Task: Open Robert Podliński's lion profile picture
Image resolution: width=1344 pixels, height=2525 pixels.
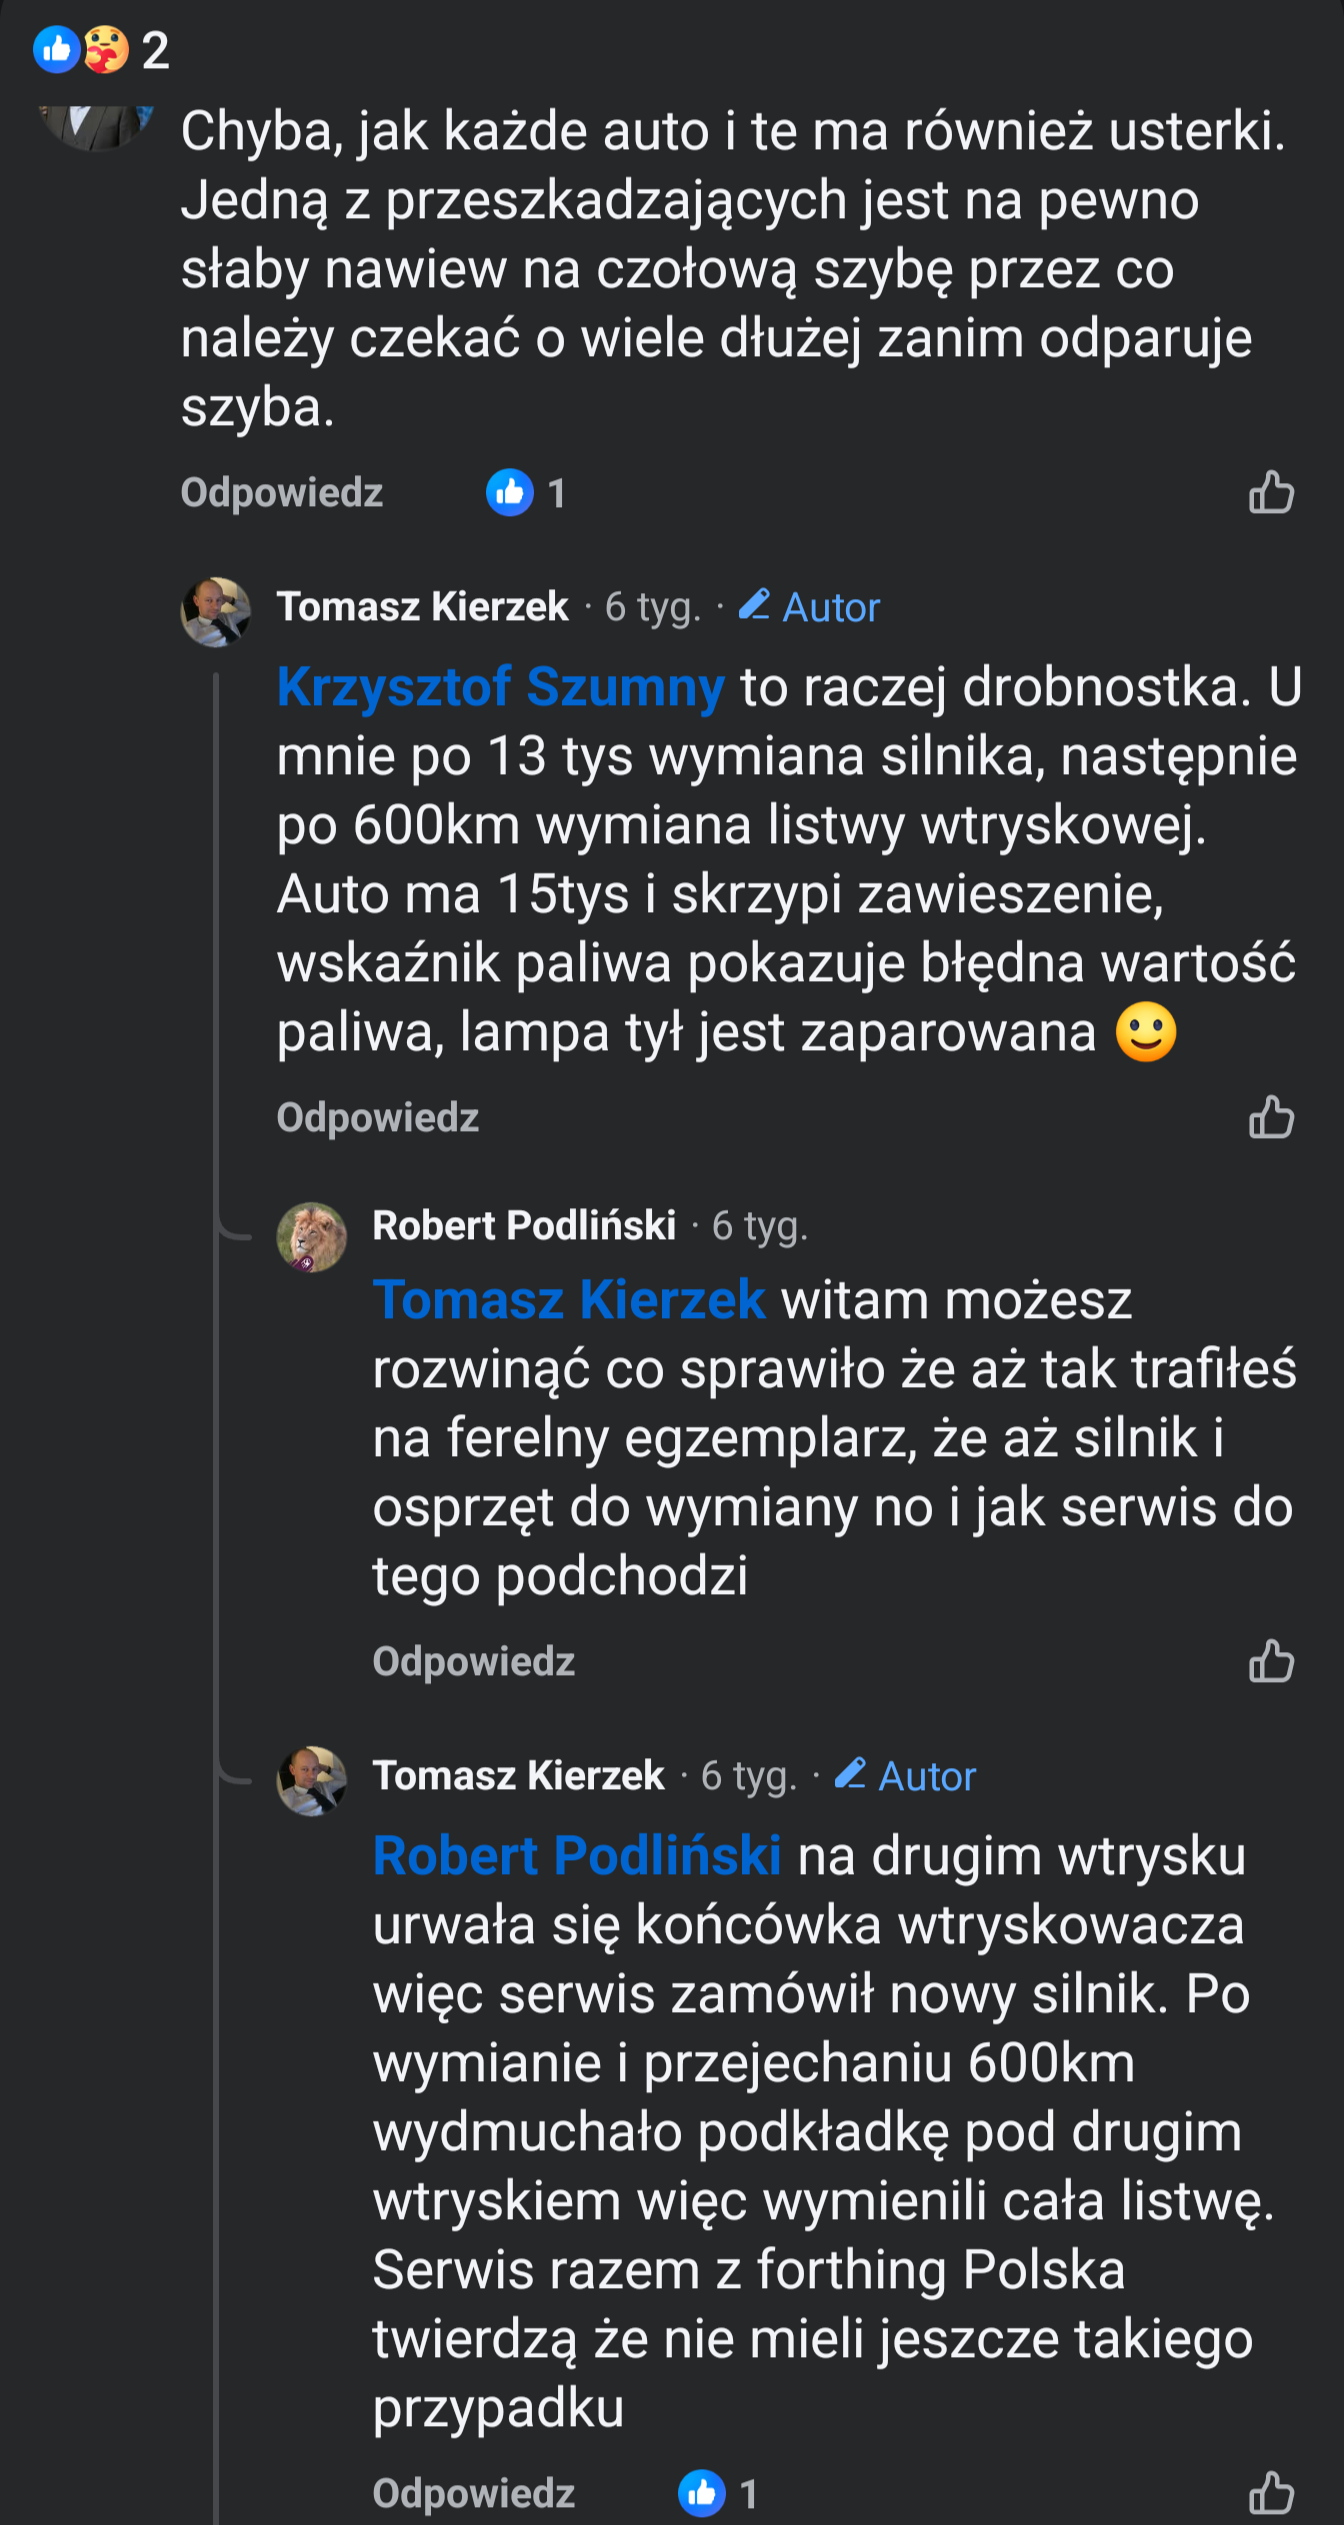Action: [x=311, y=1237]
